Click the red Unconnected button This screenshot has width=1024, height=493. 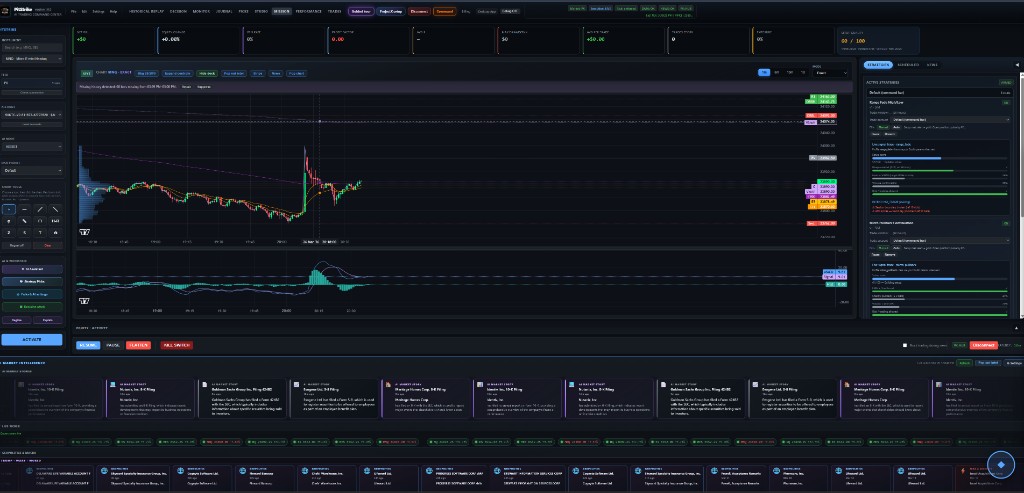tap(983, 345)
